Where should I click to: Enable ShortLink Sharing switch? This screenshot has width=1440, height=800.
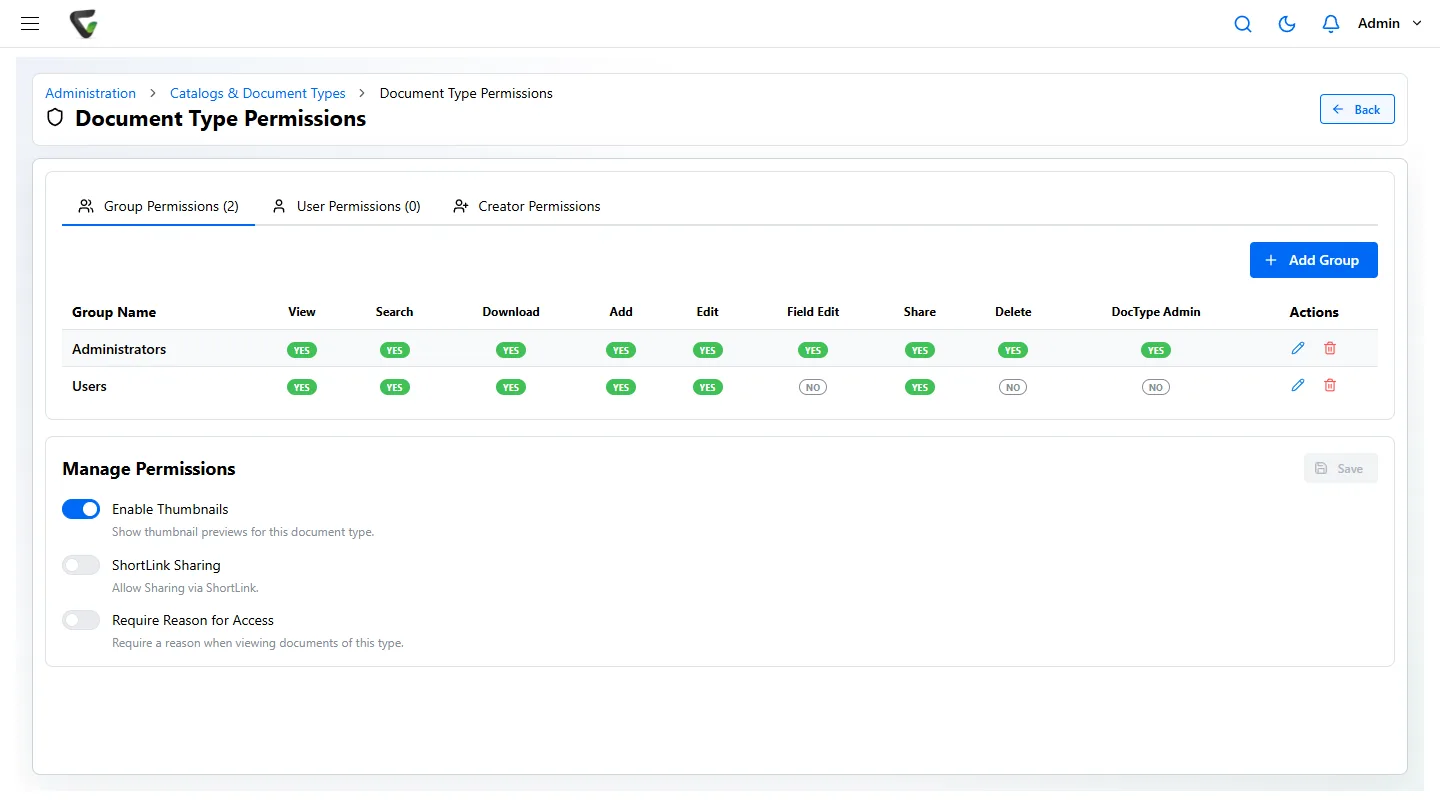[x=81, y=565]
